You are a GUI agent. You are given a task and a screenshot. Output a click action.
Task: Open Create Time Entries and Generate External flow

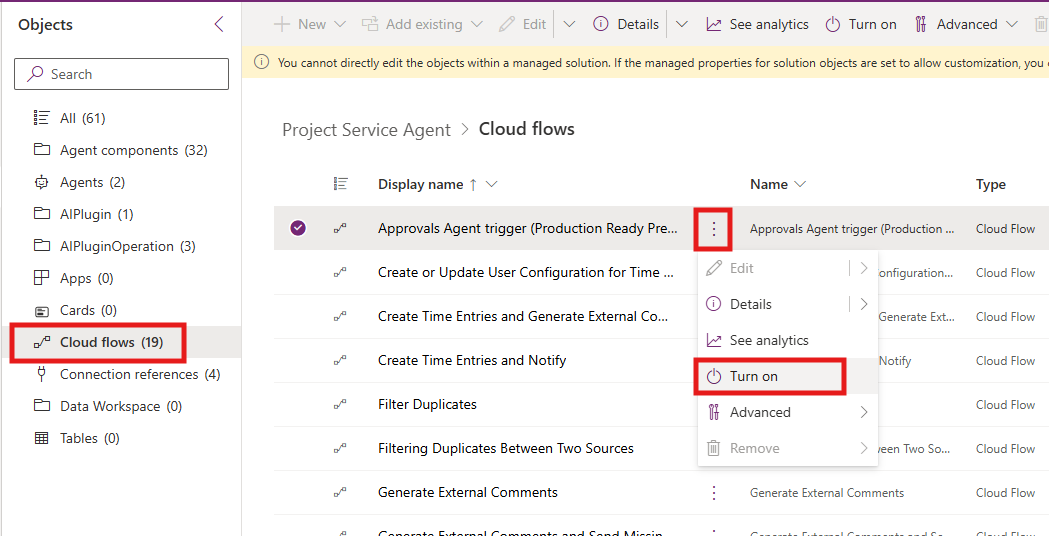tap(522, 317)
